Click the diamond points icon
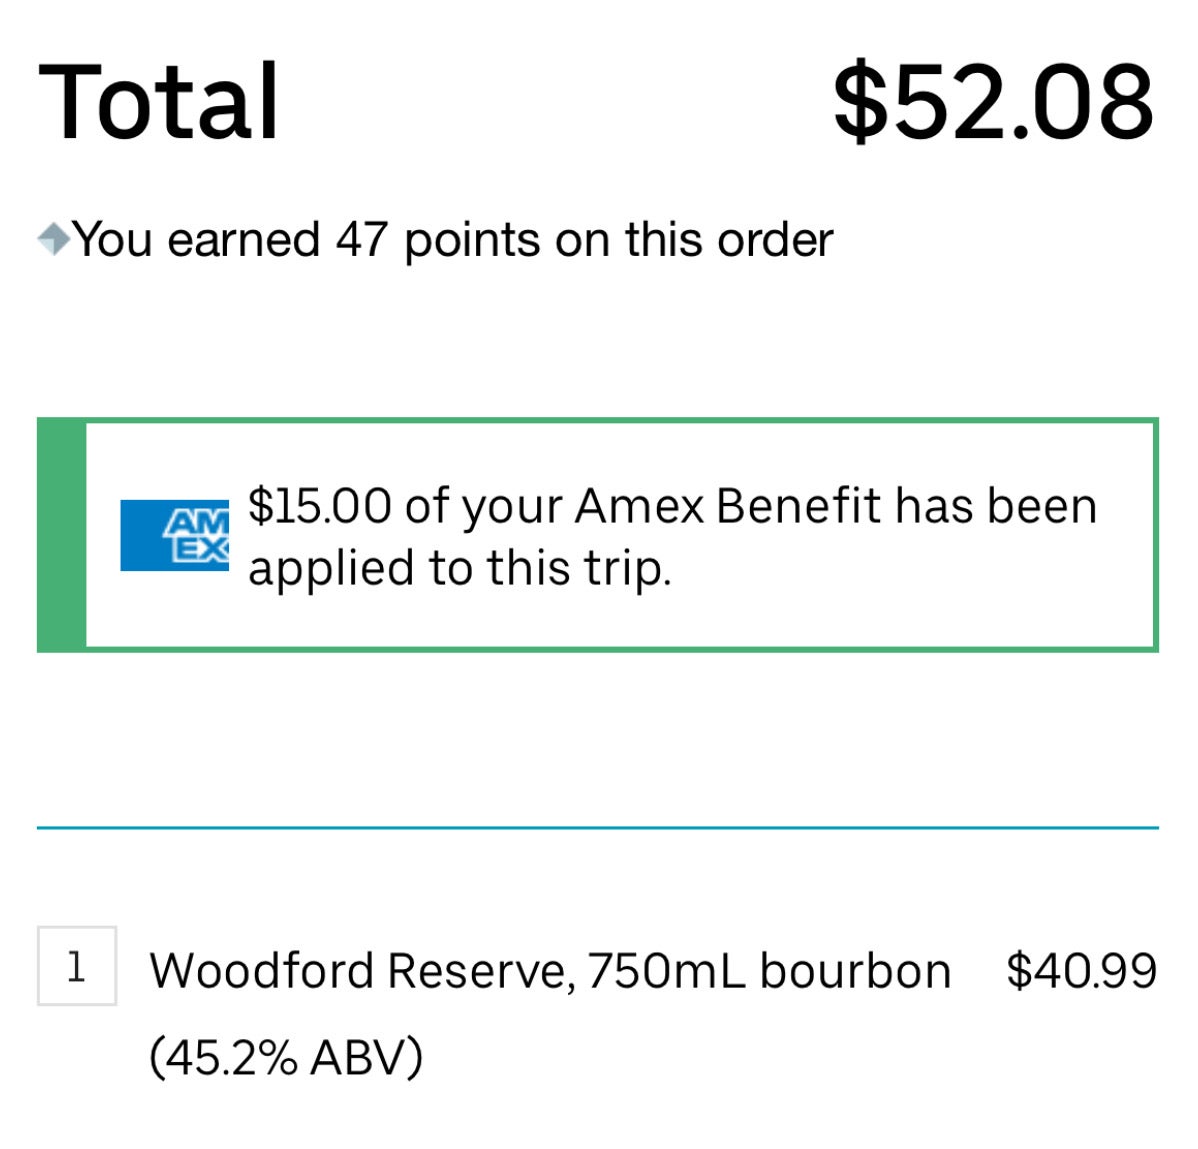 (x=53, y=239)
